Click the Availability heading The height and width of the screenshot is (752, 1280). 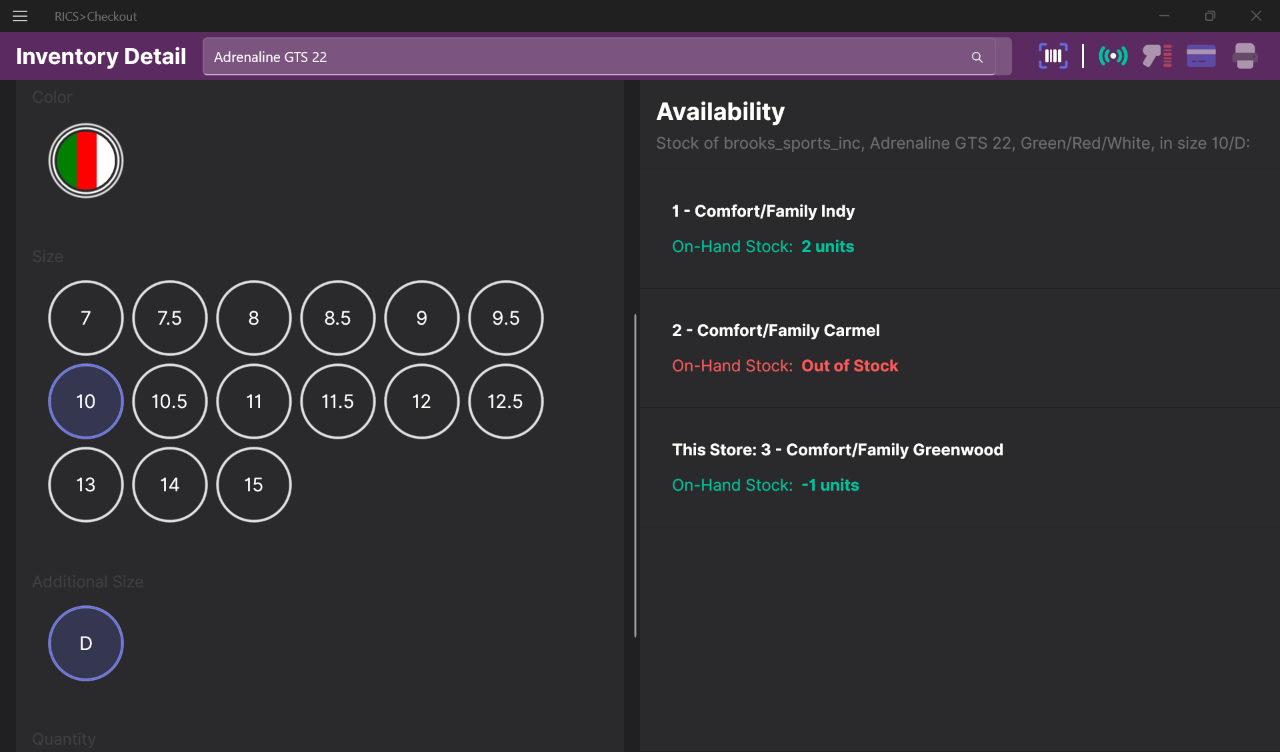click(720, 112)
